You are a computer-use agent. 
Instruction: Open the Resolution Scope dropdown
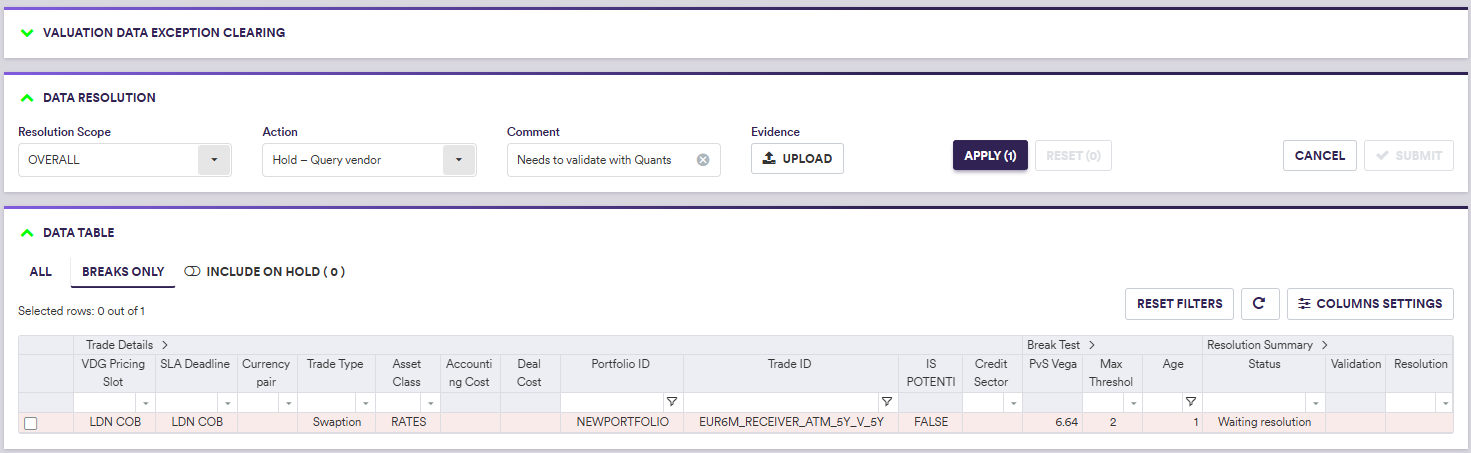click(x=214, y=160)
